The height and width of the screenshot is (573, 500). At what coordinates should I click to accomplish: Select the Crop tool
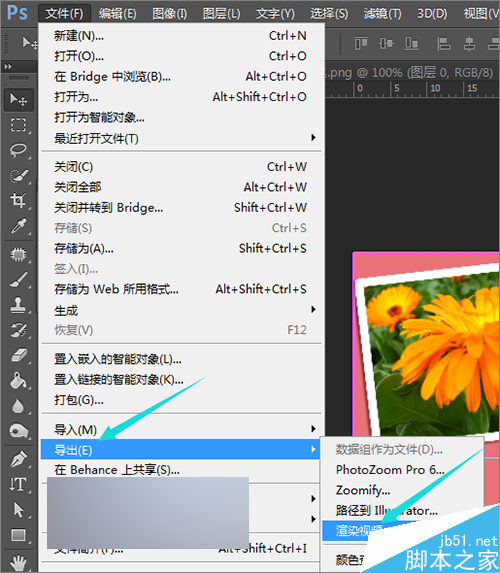click(18, 200)
